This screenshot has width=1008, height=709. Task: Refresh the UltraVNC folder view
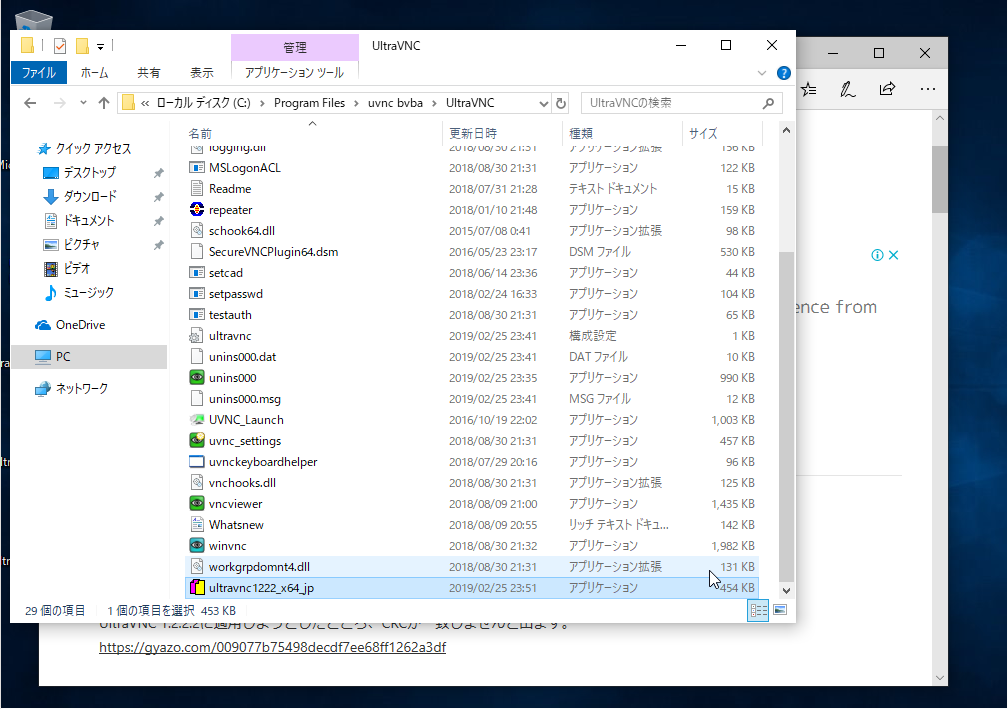pos(561,103)
